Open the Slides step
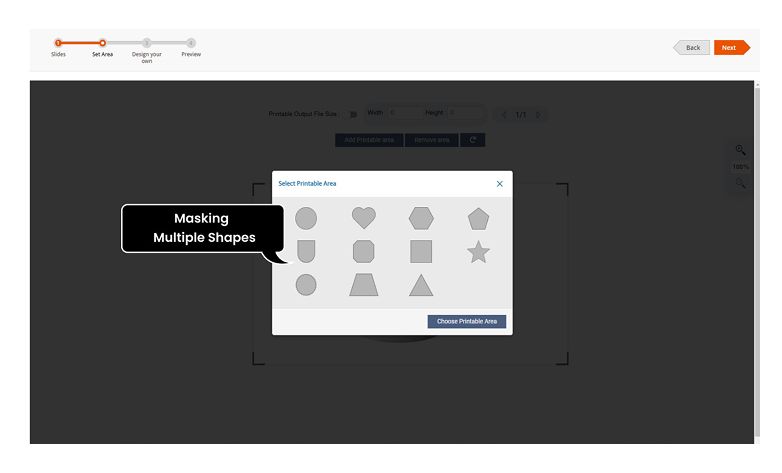 pos(58,43)
